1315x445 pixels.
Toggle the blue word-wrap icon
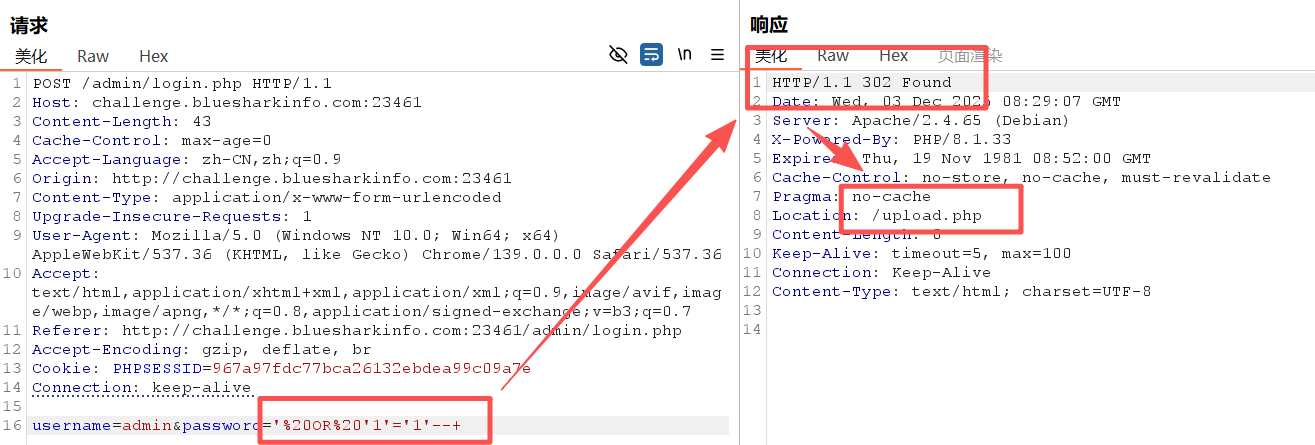652,55
